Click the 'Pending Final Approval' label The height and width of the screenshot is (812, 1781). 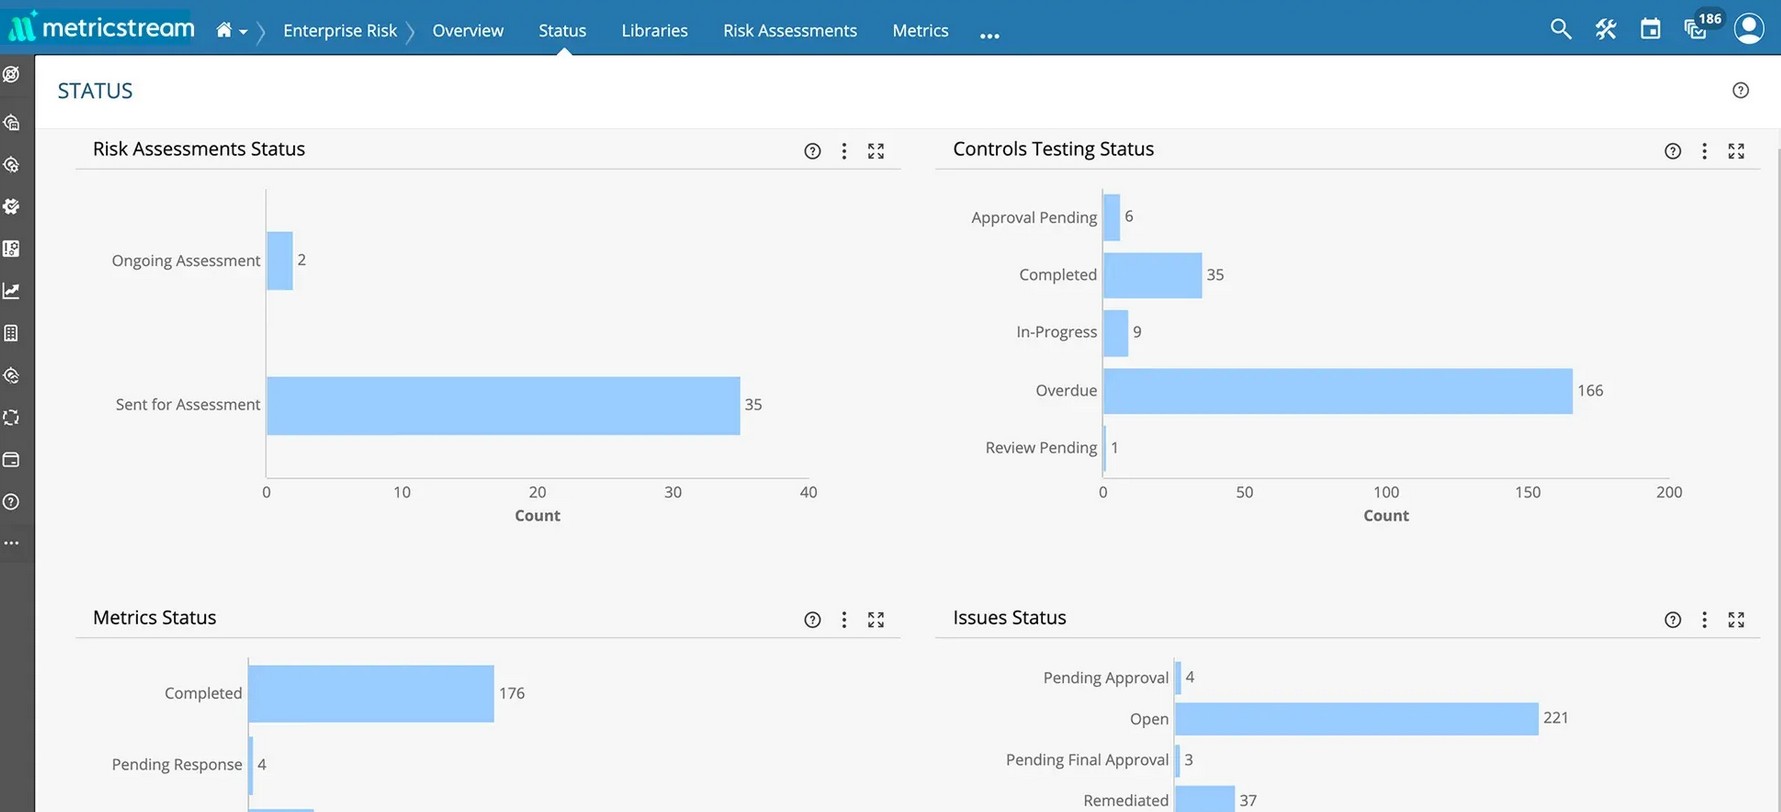tap(1087, 760)
